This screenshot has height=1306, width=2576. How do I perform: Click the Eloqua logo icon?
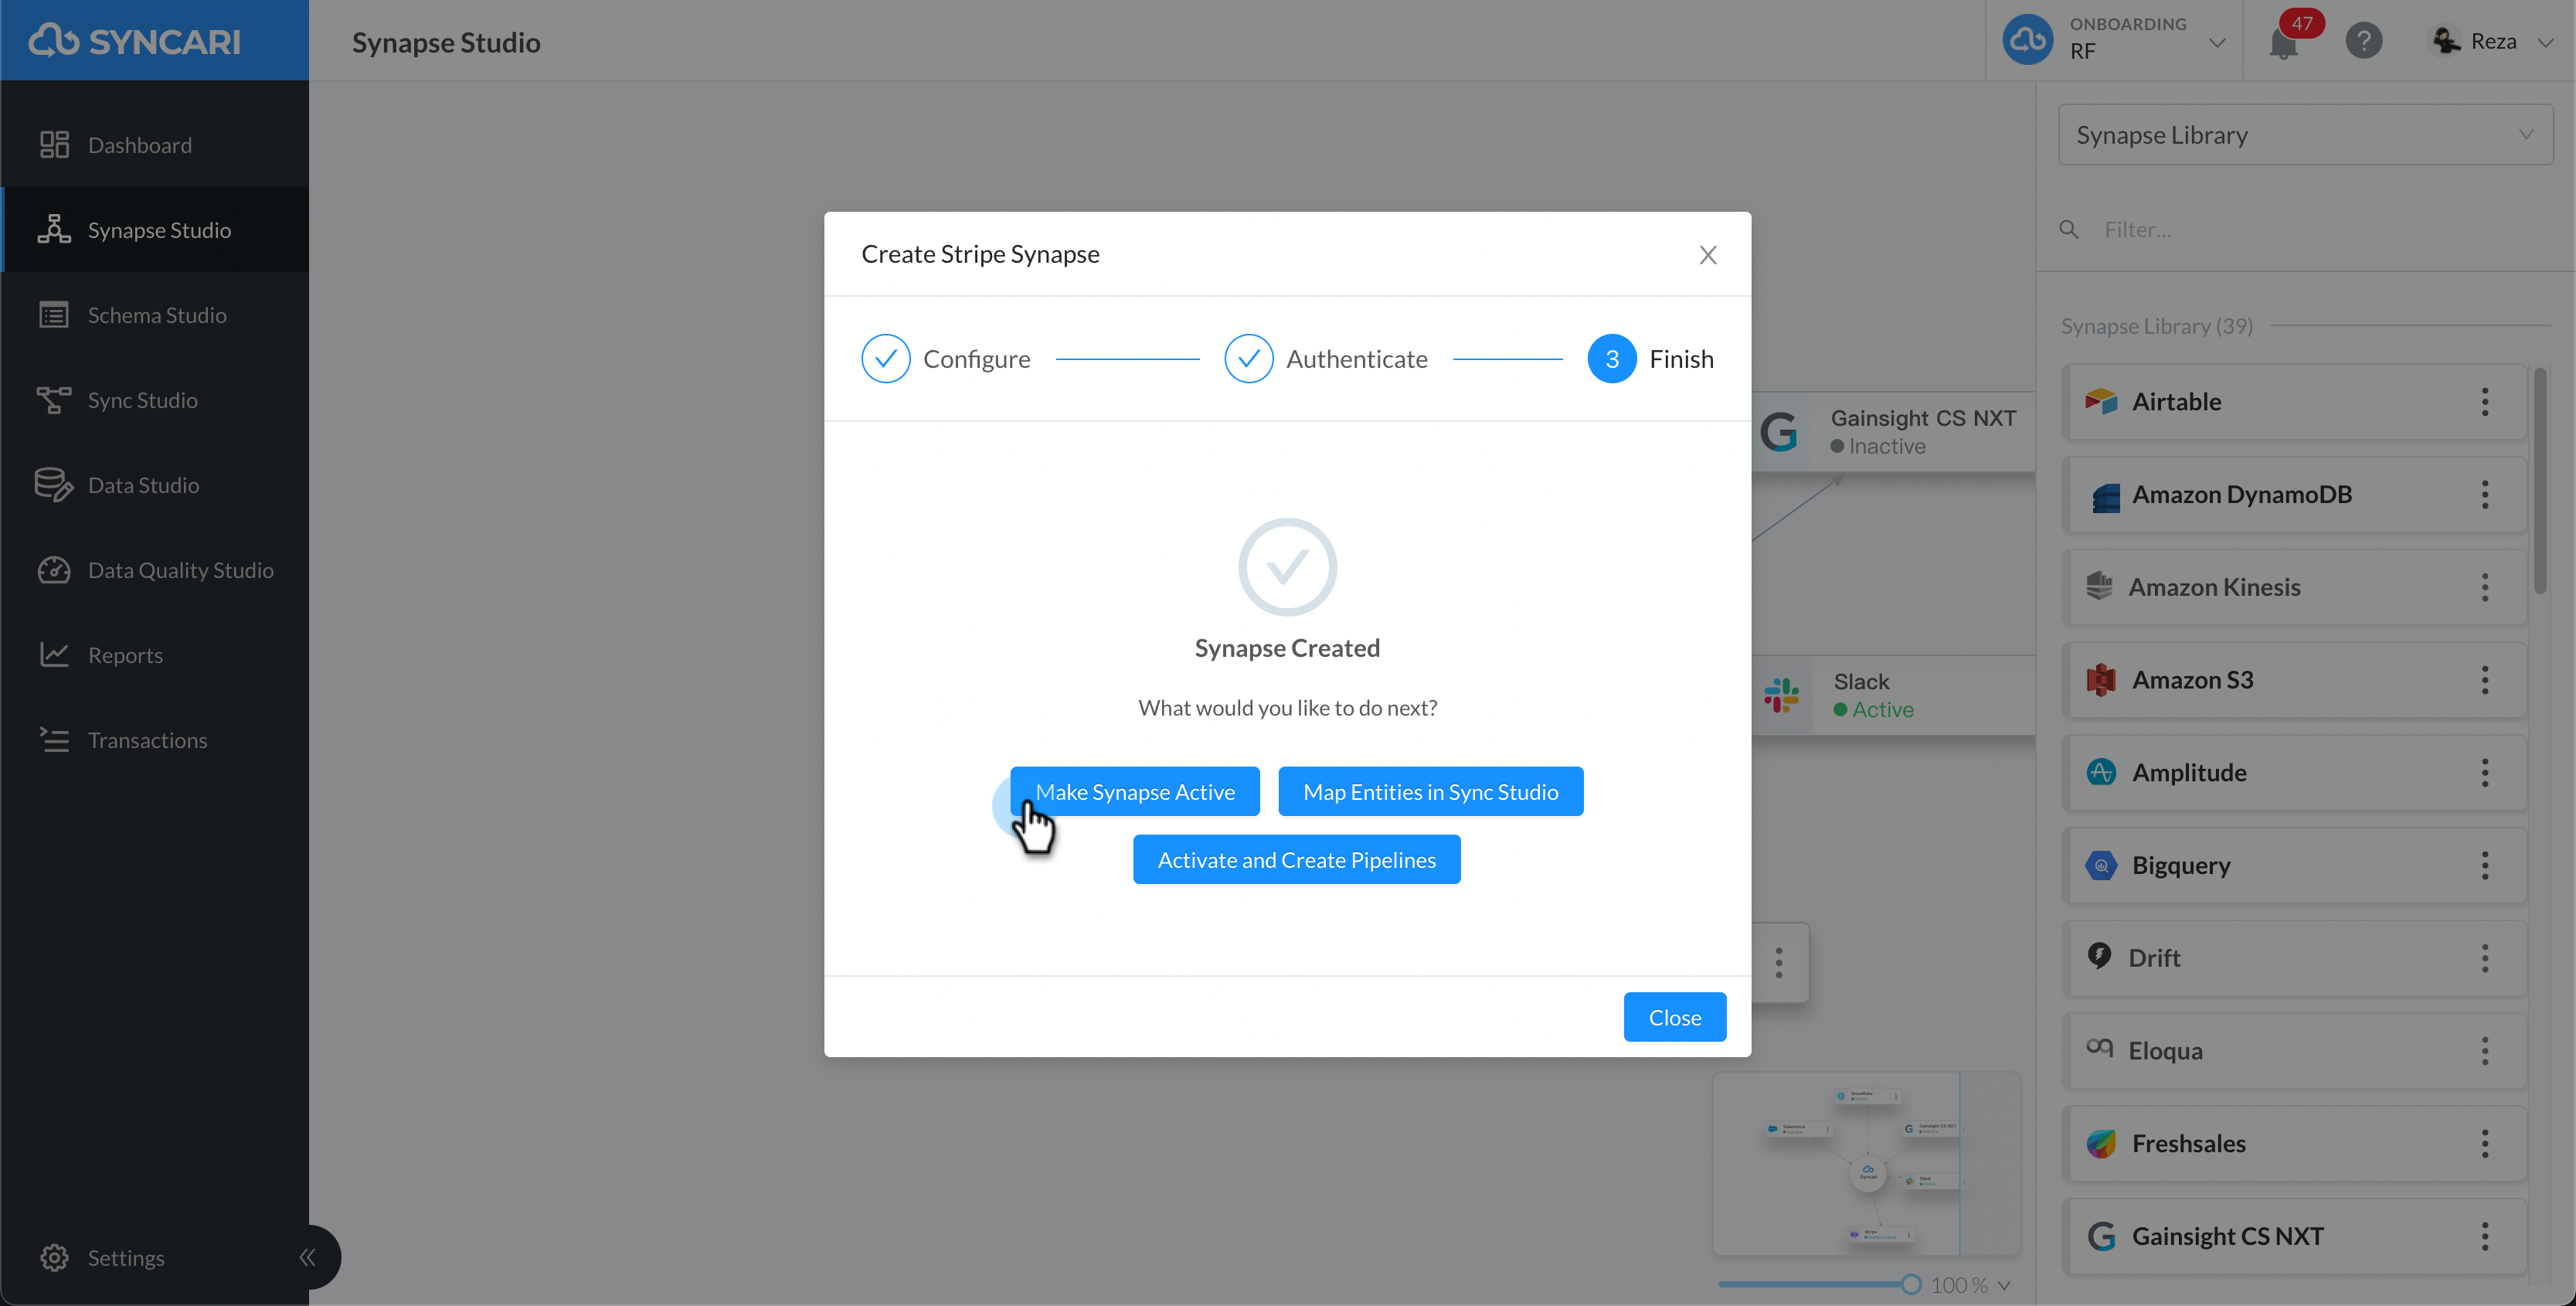(2099, 1048)
